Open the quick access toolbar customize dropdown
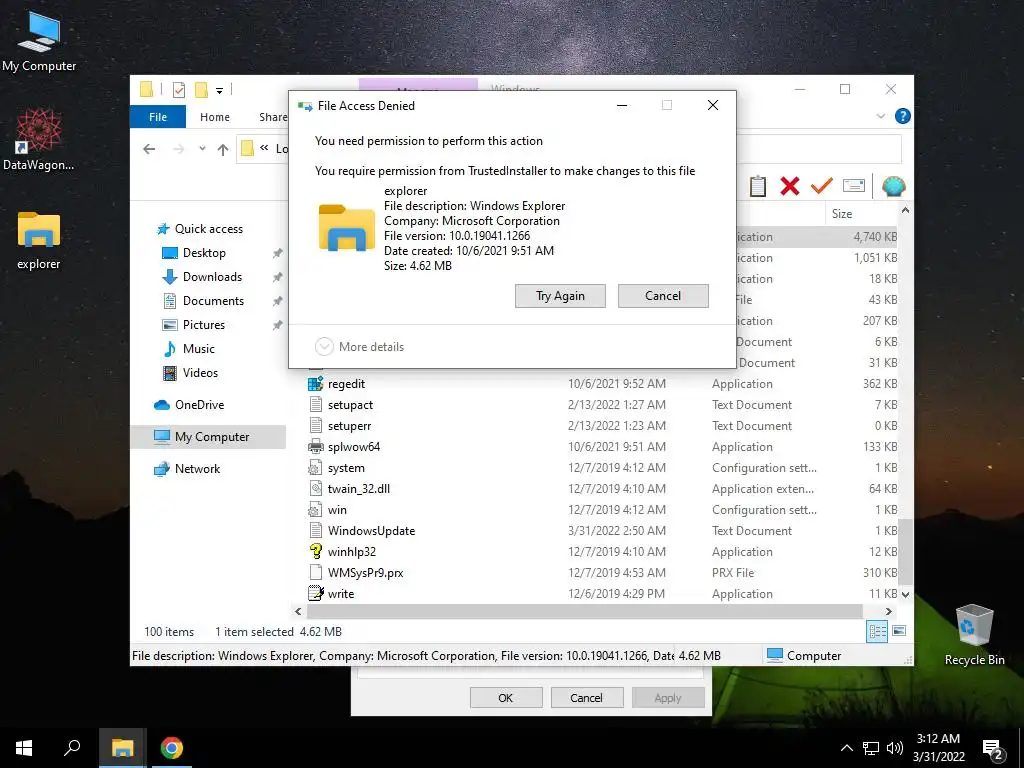1024x768 pixels. click(219, 90)
